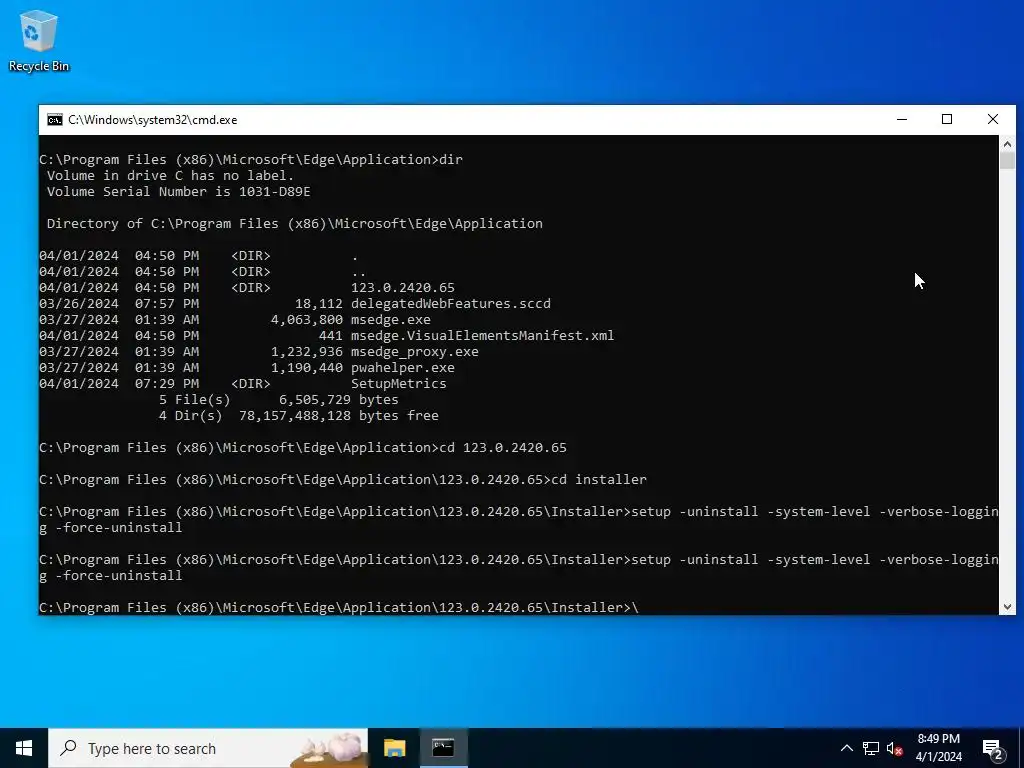Click the msedge.exe file name

391,320
